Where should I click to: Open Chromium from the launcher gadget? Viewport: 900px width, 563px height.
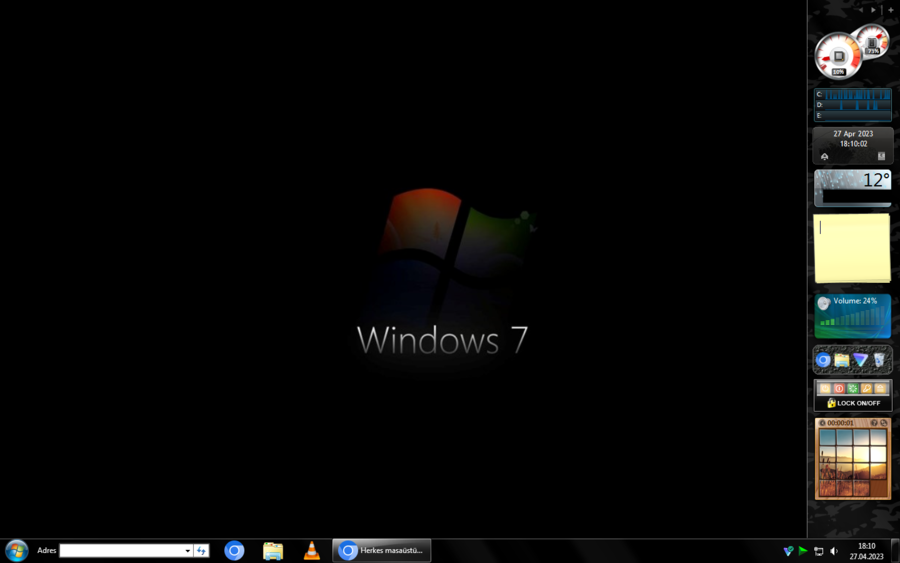(x=824, y=360)
